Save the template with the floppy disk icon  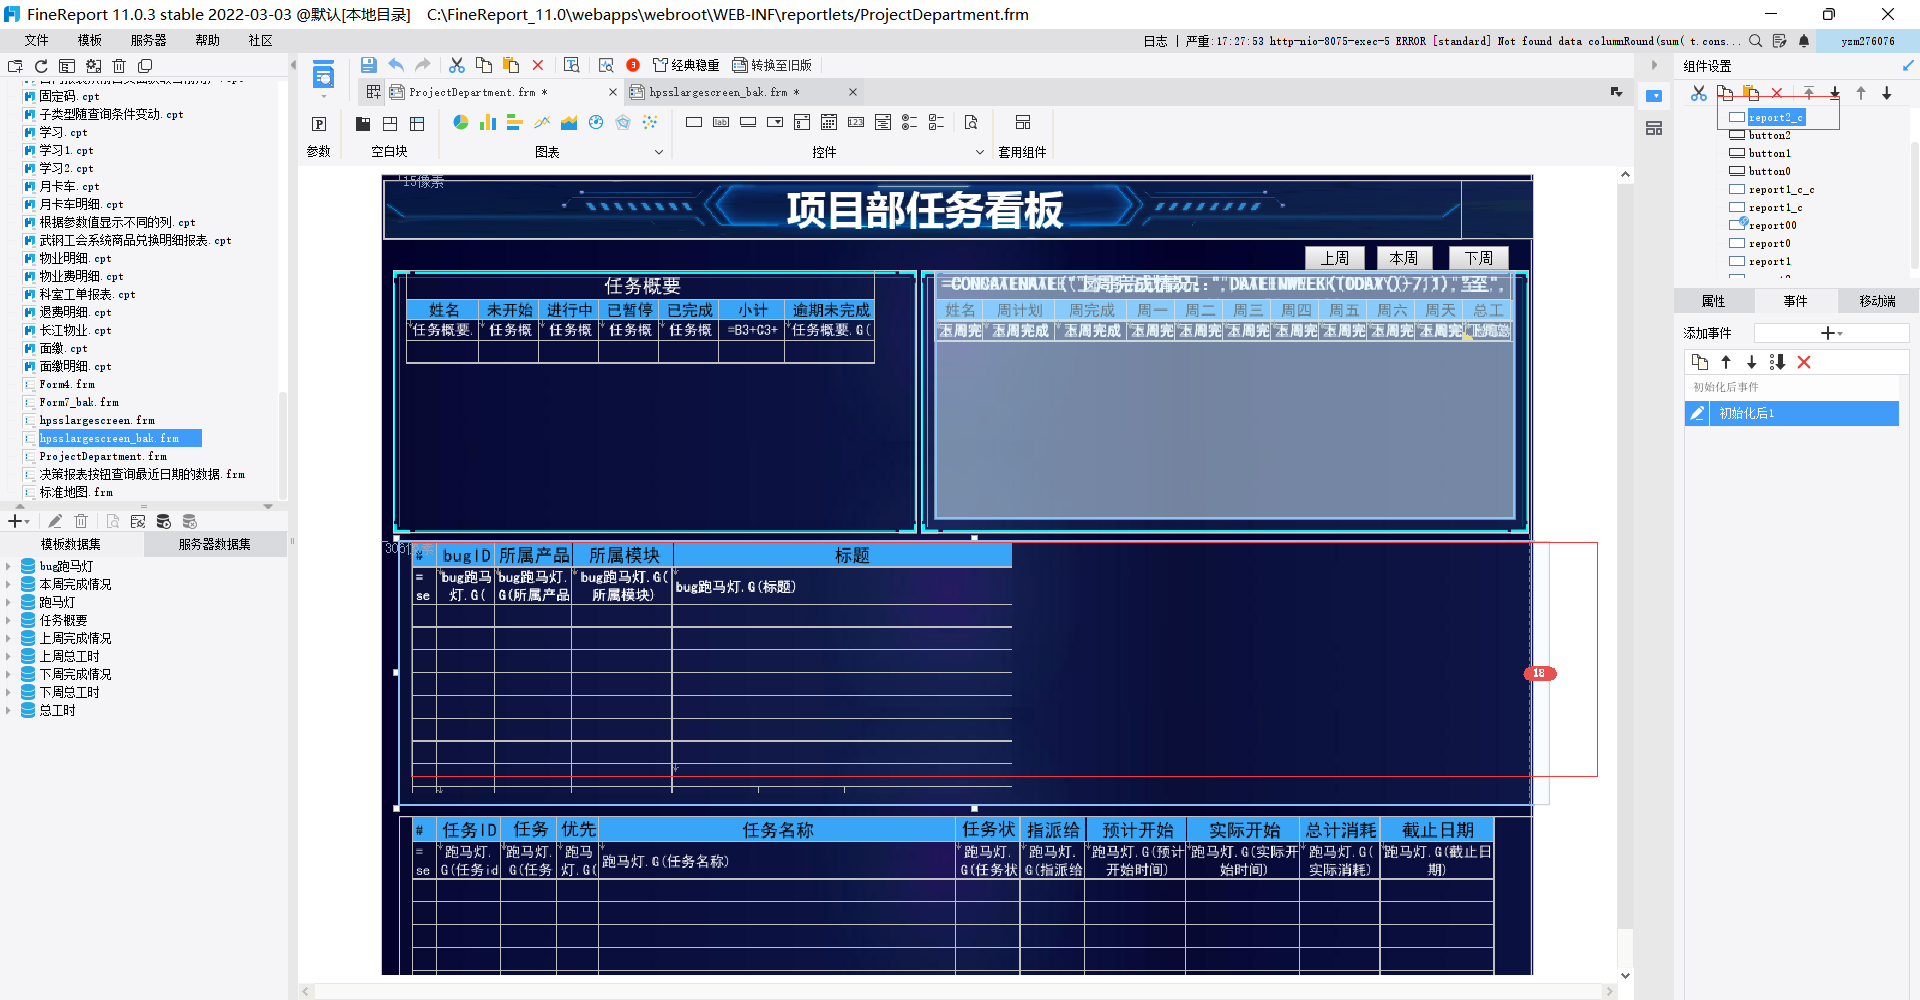click(x=369, y=65)
